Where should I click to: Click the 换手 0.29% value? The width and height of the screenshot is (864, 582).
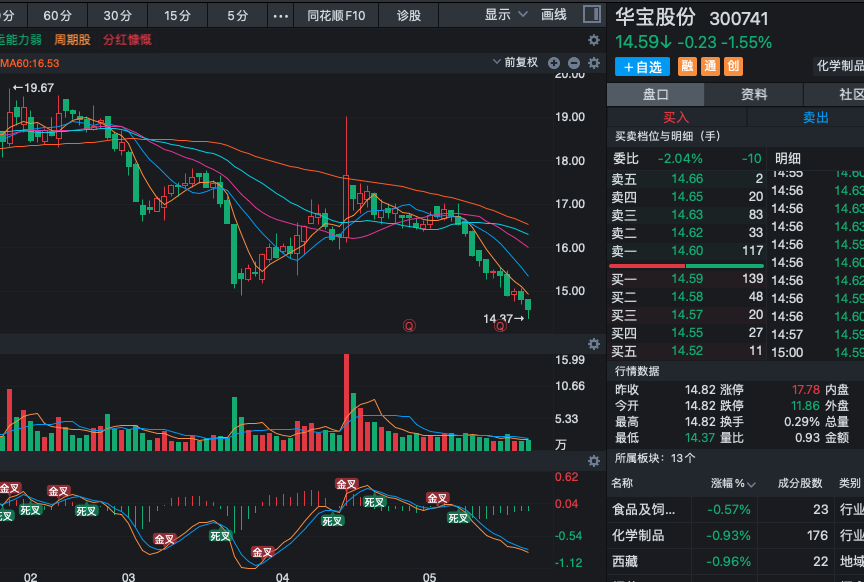click(x=802, y=422)
